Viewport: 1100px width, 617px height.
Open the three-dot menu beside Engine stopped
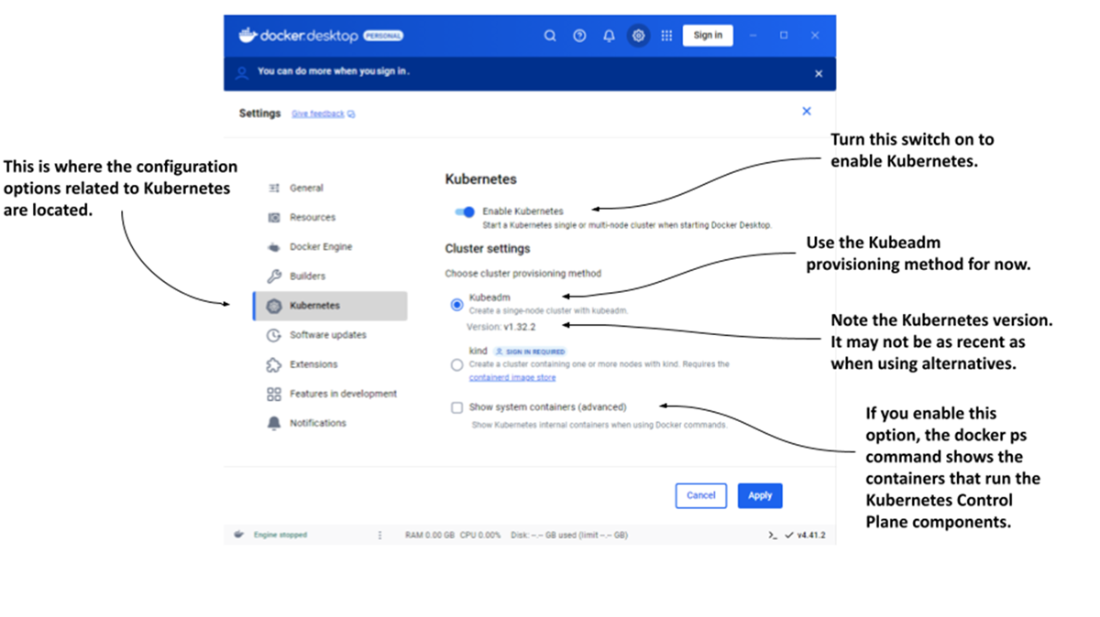(x=380, y=535)
